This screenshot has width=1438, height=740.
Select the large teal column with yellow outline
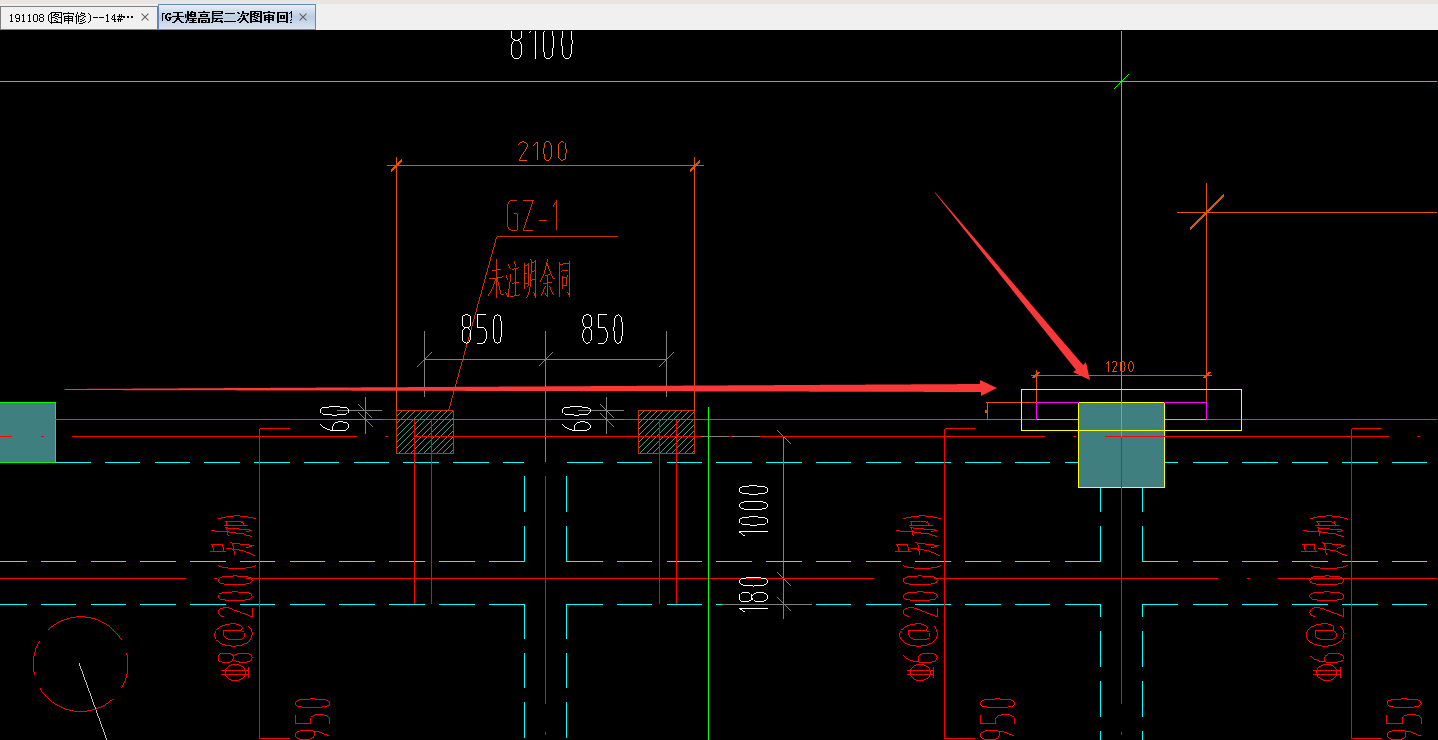point(1121,445)
